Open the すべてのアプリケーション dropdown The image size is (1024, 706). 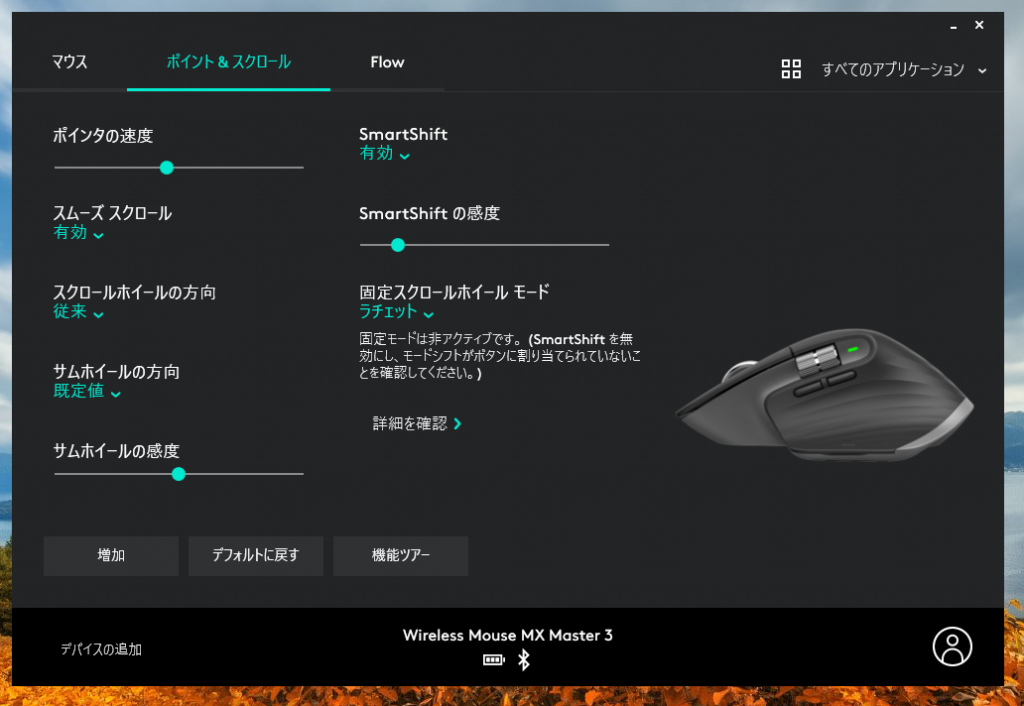pos(902,69)
